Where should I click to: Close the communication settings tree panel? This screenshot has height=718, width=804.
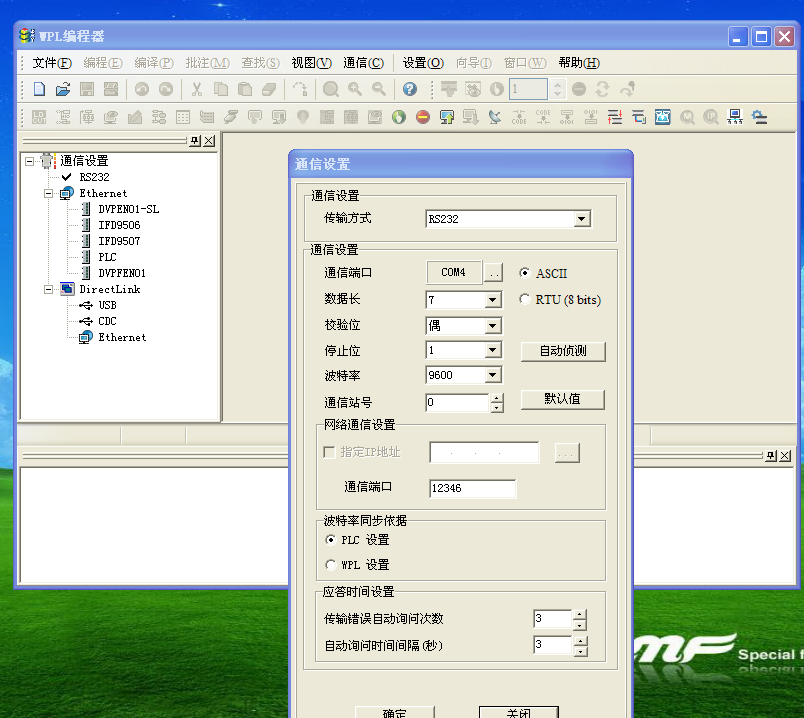209,141
